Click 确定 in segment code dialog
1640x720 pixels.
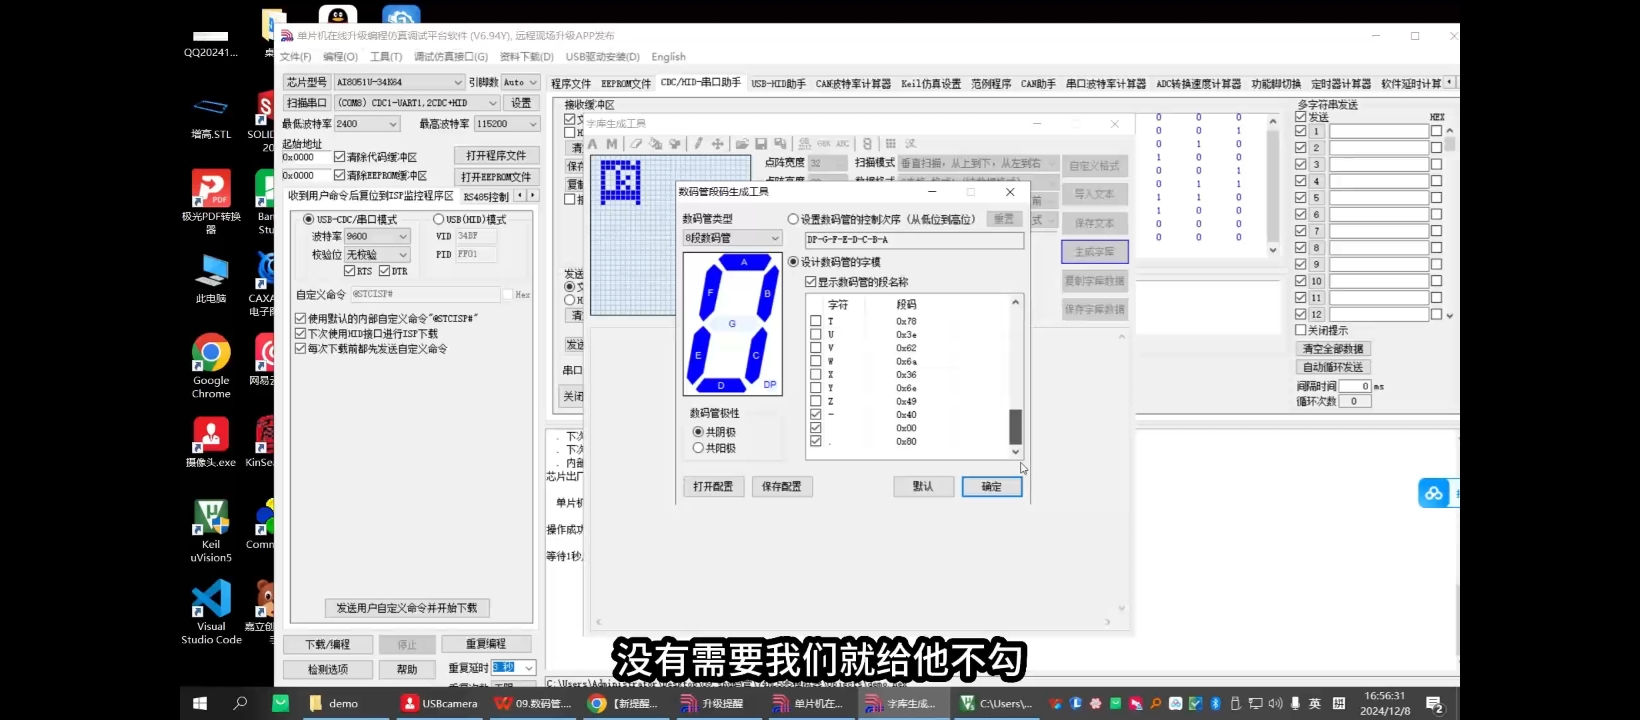point(991,487)
